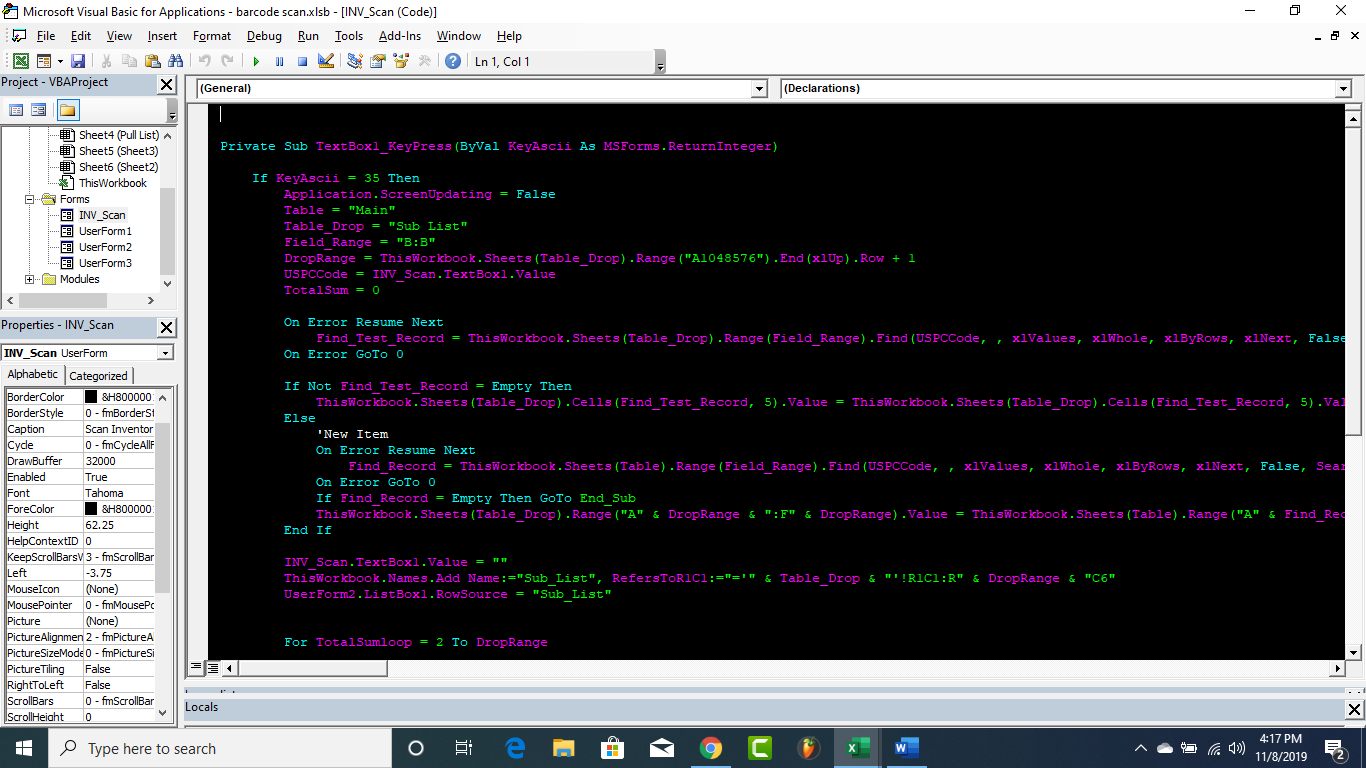Toggle Folders view in Project panel
Viewport: 1366px width, 768px height.
[x=67, y=110]
